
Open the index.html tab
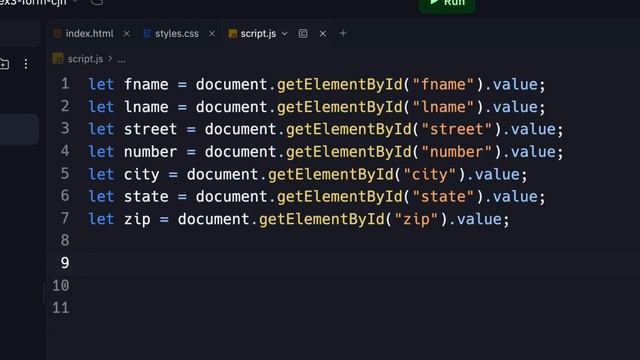coord(89,33)
